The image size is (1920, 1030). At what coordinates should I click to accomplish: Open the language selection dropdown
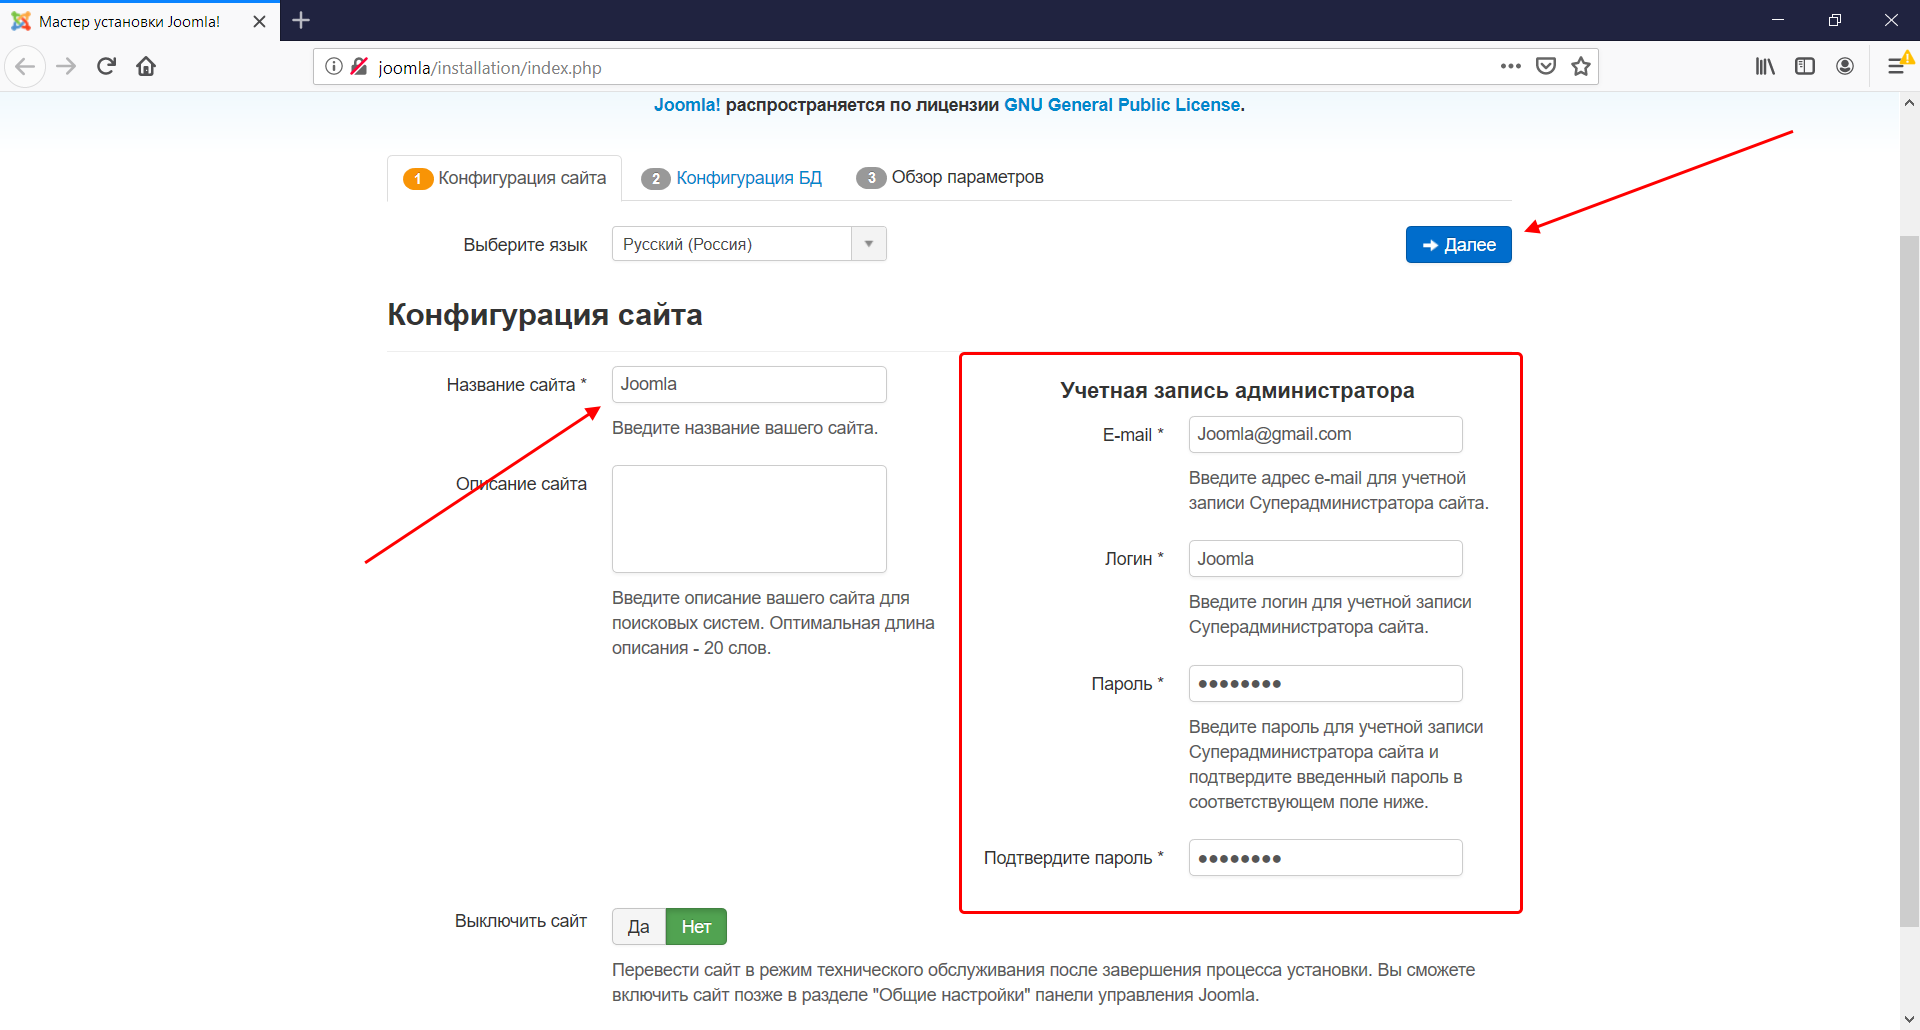point(868,243)
